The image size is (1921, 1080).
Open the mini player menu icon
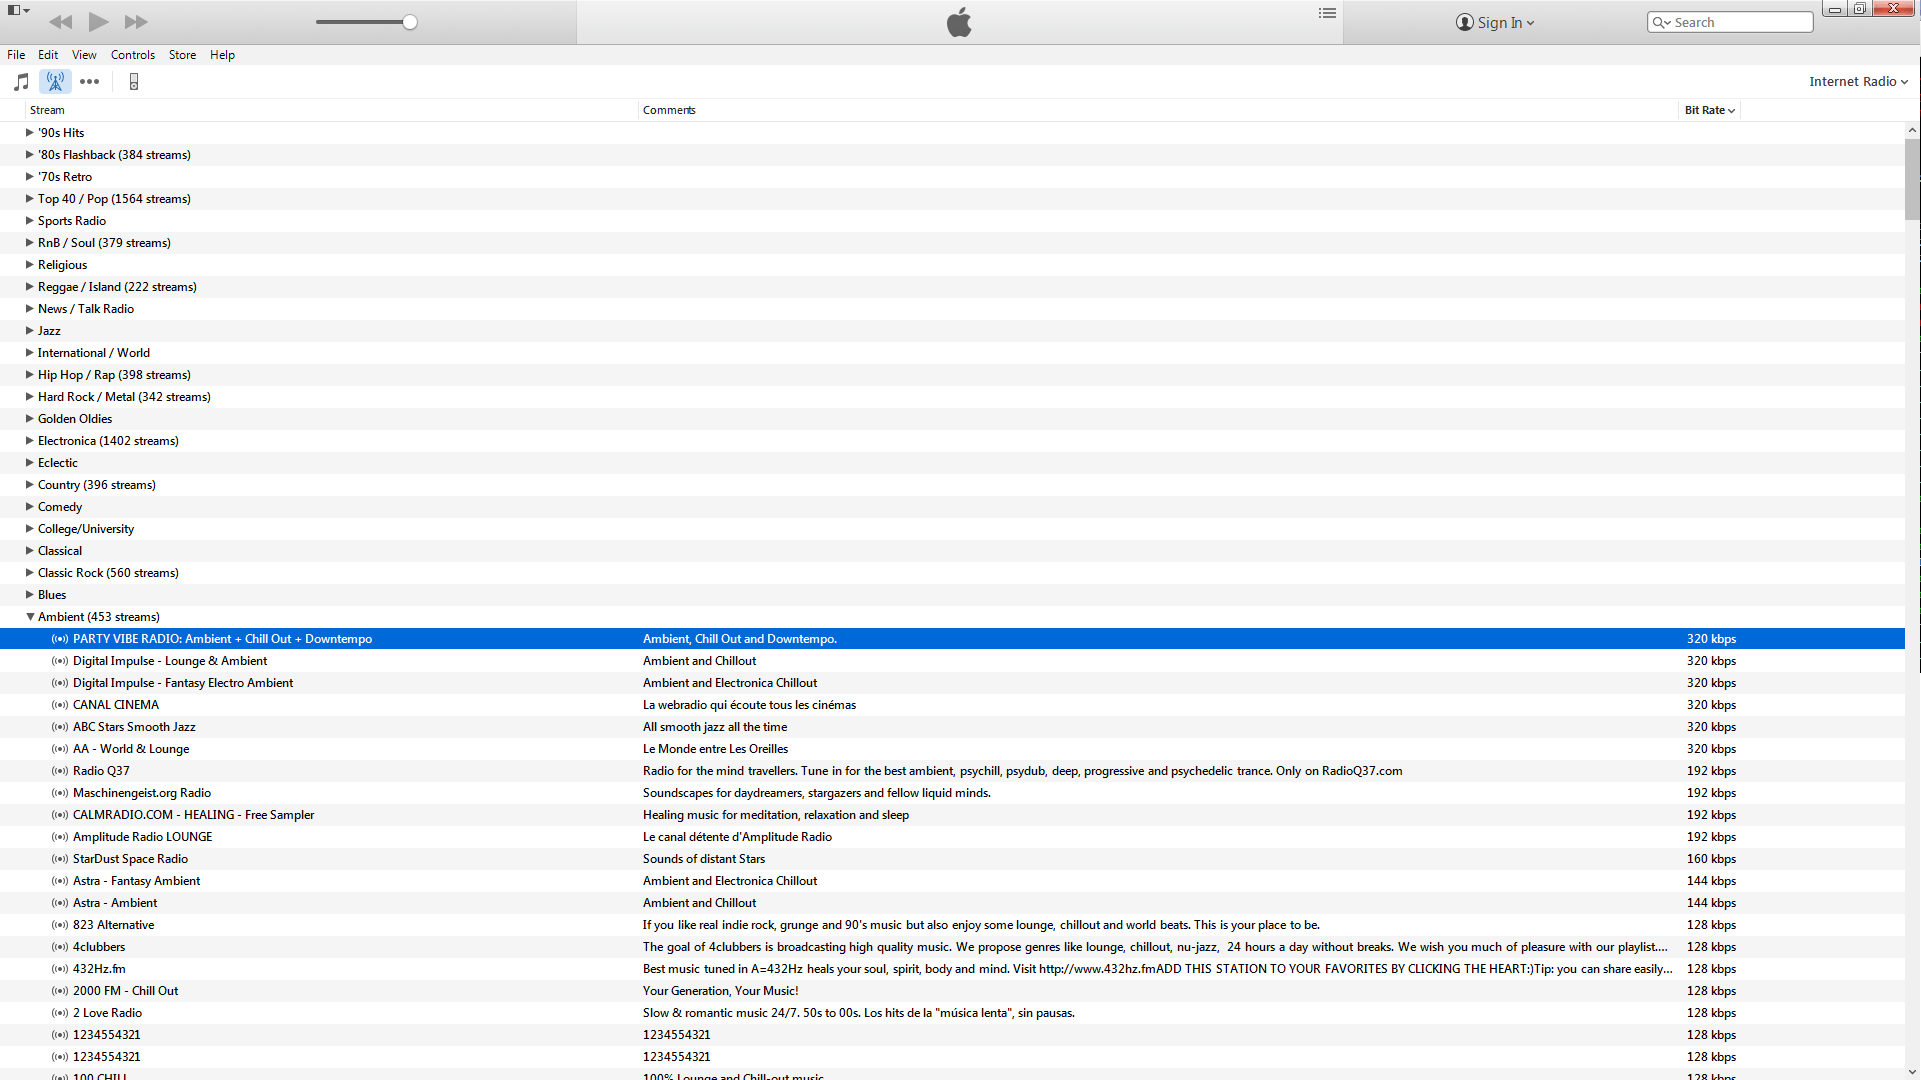18,10
